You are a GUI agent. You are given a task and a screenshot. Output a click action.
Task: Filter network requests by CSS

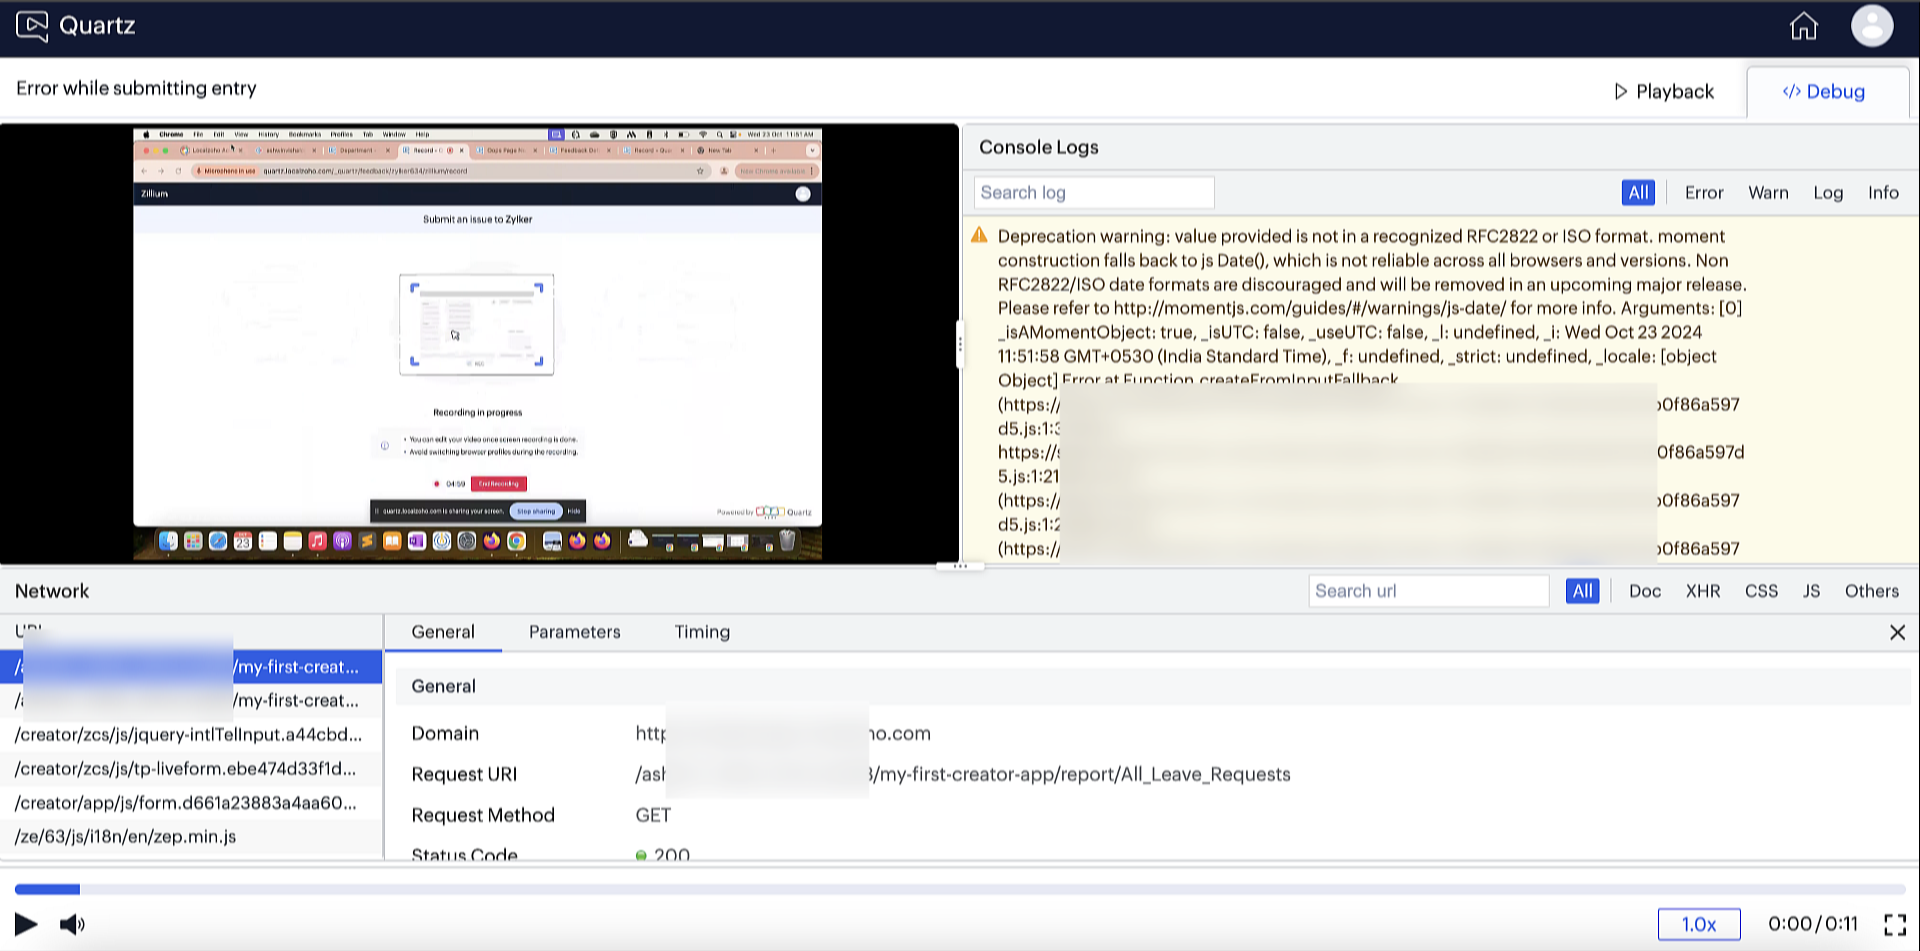(x=1761, y=591)
